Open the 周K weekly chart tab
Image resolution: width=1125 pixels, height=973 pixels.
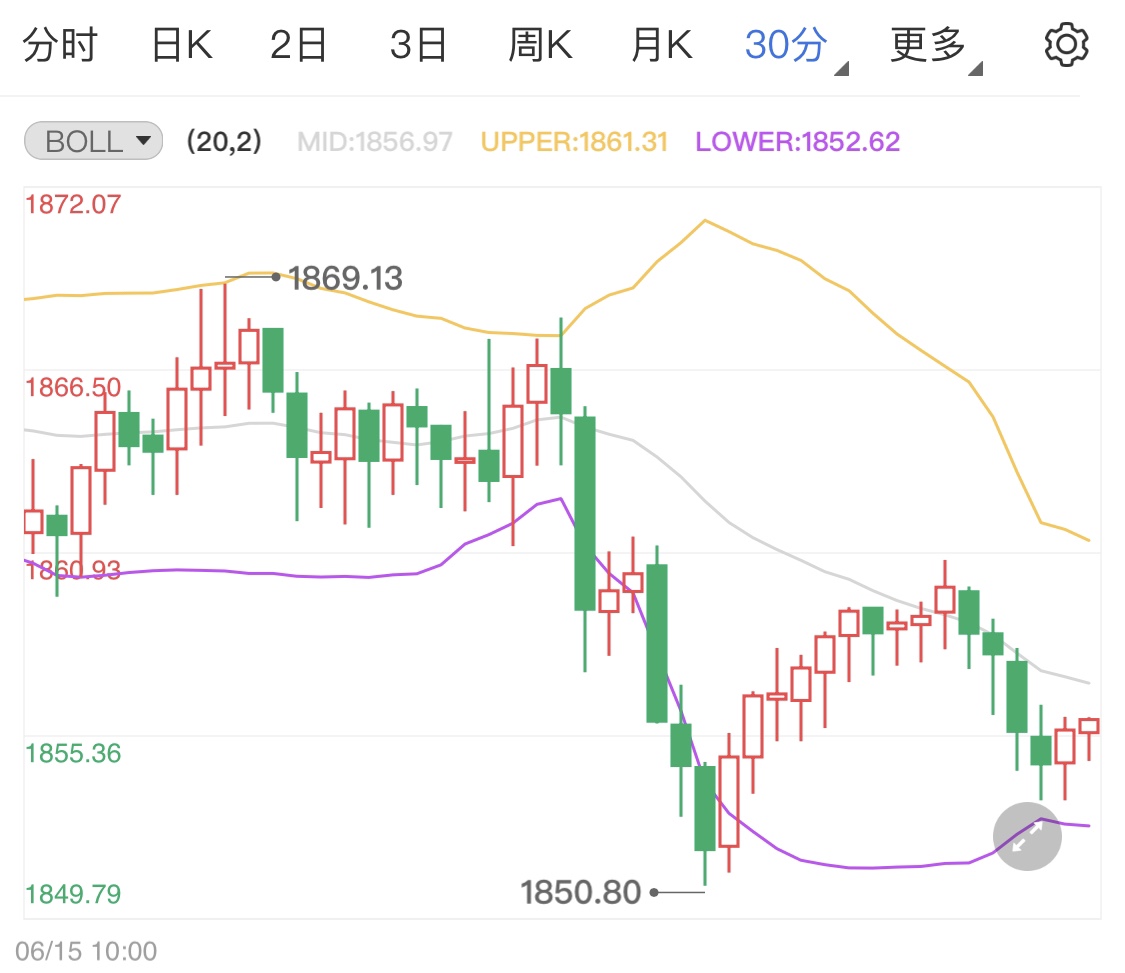click(x=540, y=44)
